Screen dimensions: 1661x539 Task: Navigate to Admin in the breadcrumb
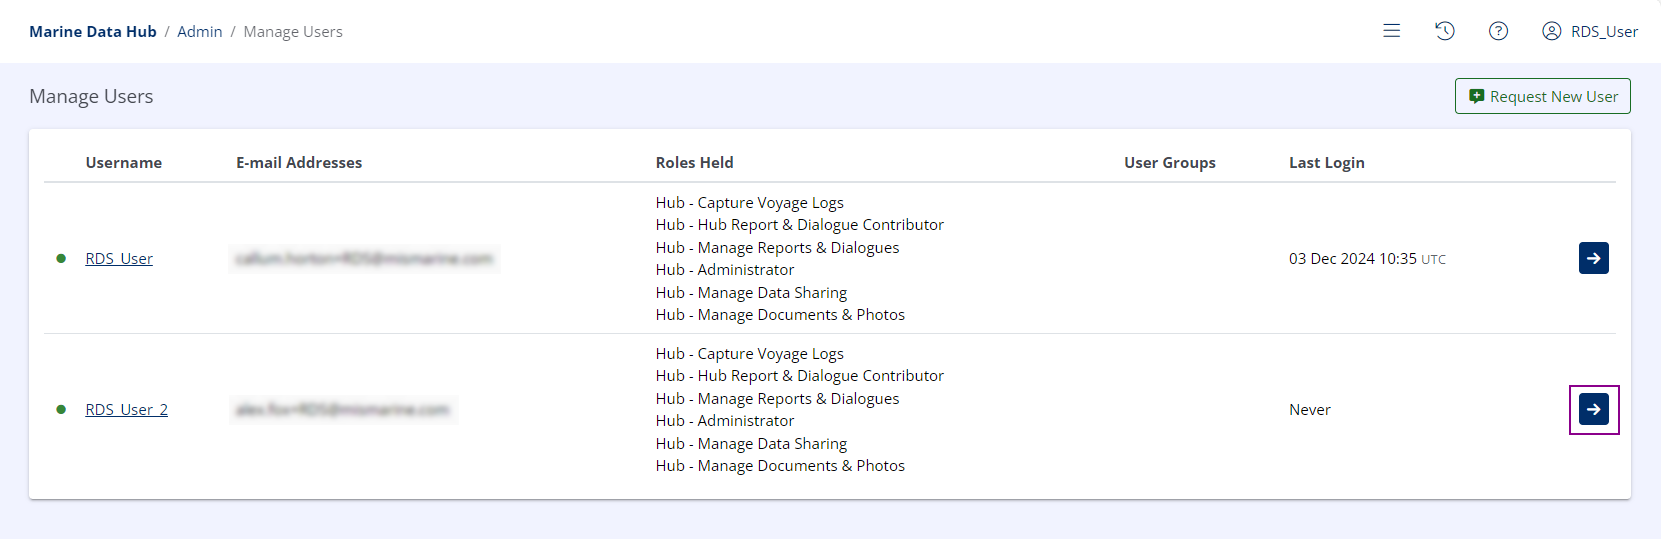tap(200, 32)
